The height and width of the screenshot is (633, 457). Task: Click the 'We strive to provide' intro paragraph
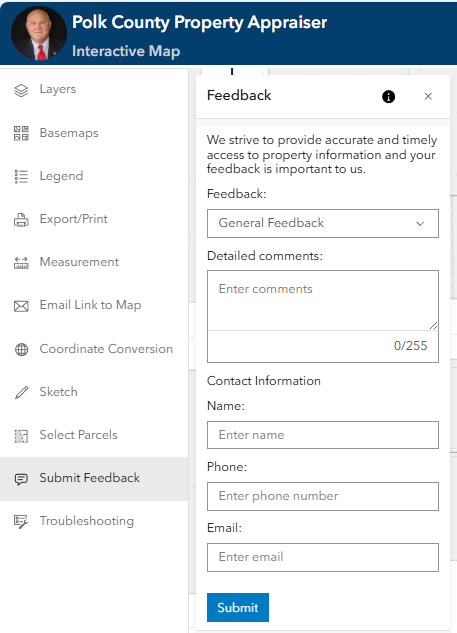point(322,154)
